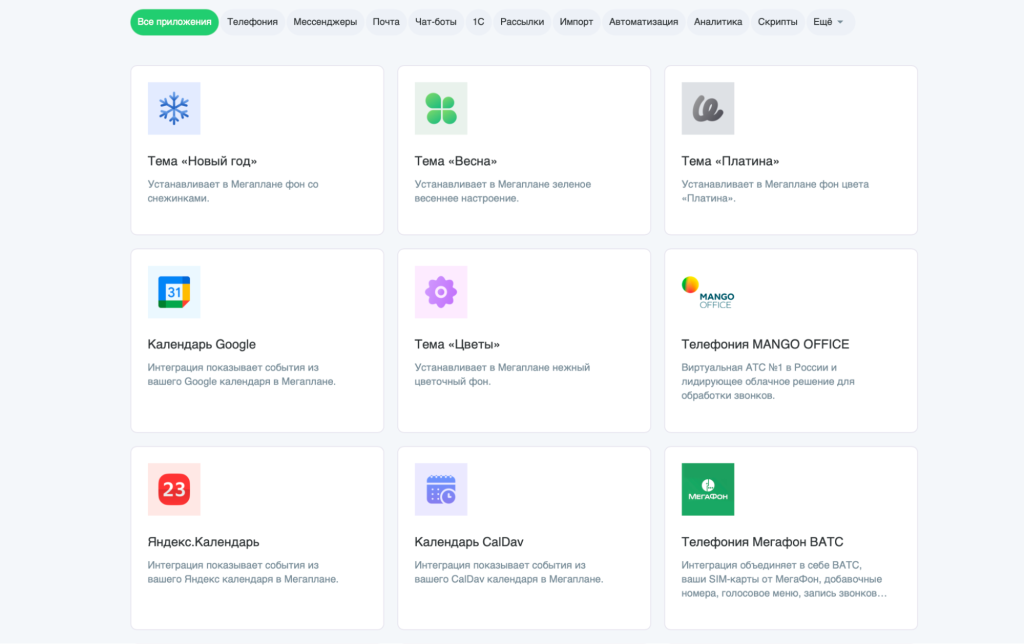Click the purple flower icon for «Цветы» theme
The height and width of the screenshot is (644, 1024).
coord(441,291)
